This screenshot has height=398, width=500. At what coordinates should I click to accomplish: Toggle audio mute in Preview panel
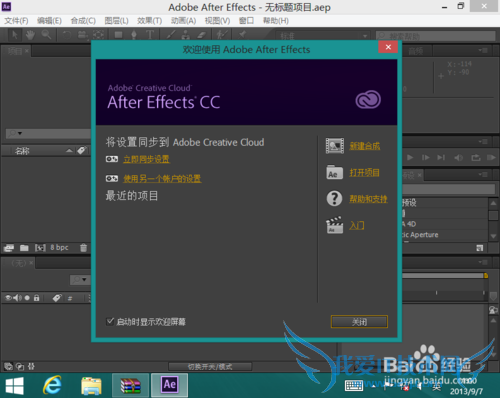(459, 158)
